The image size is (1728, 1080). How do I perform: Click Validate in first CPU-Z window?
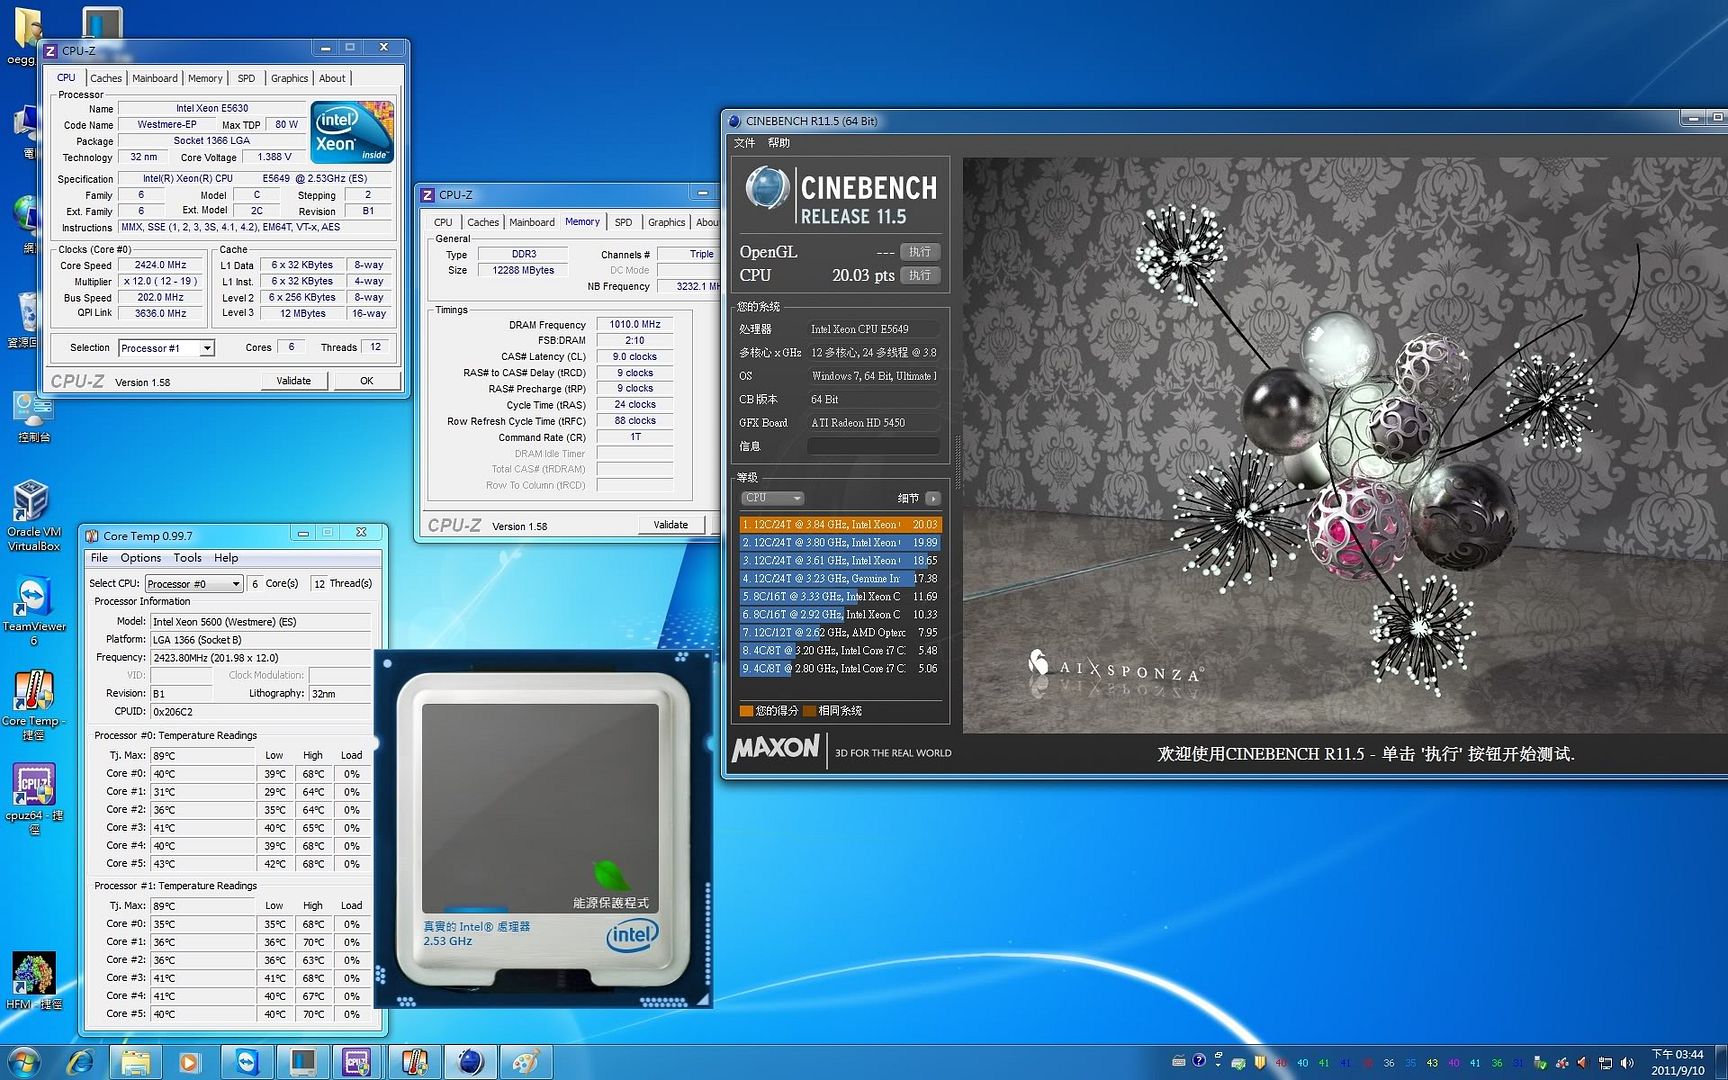tap(294, 381)
